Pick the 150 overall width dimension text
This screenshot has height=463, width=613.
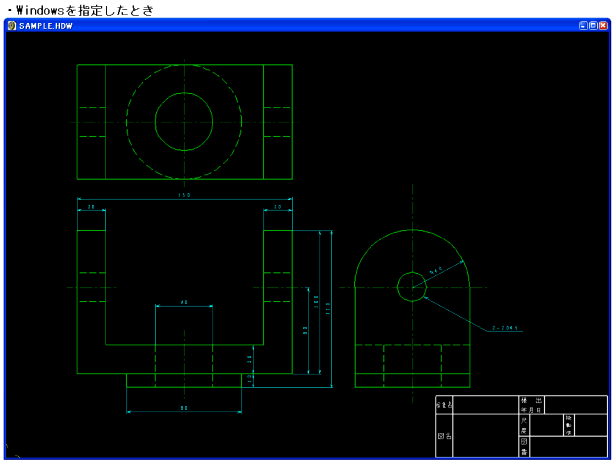tap(184, 195)
